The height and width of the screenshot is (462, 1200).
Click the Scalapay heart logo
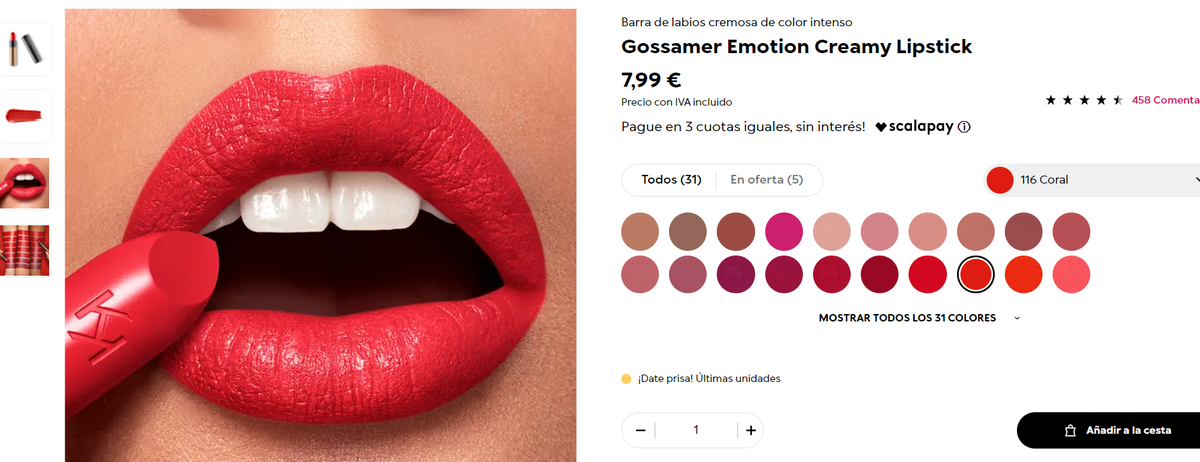click(881, 127)
